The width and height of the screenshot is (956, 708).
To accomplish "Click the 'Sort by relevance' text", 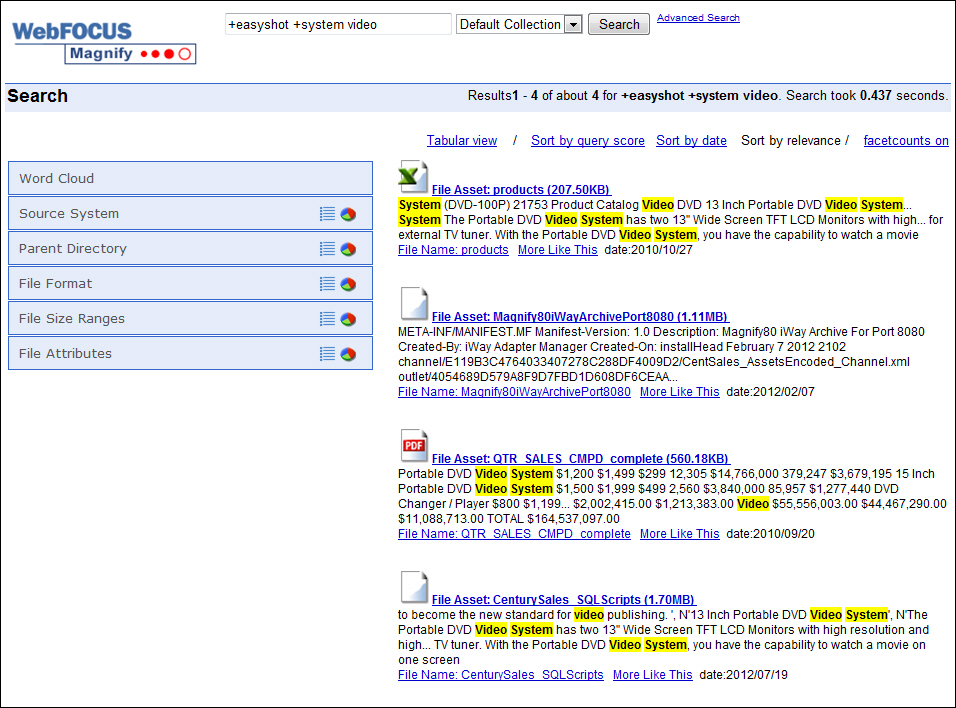I will [791, 141].
